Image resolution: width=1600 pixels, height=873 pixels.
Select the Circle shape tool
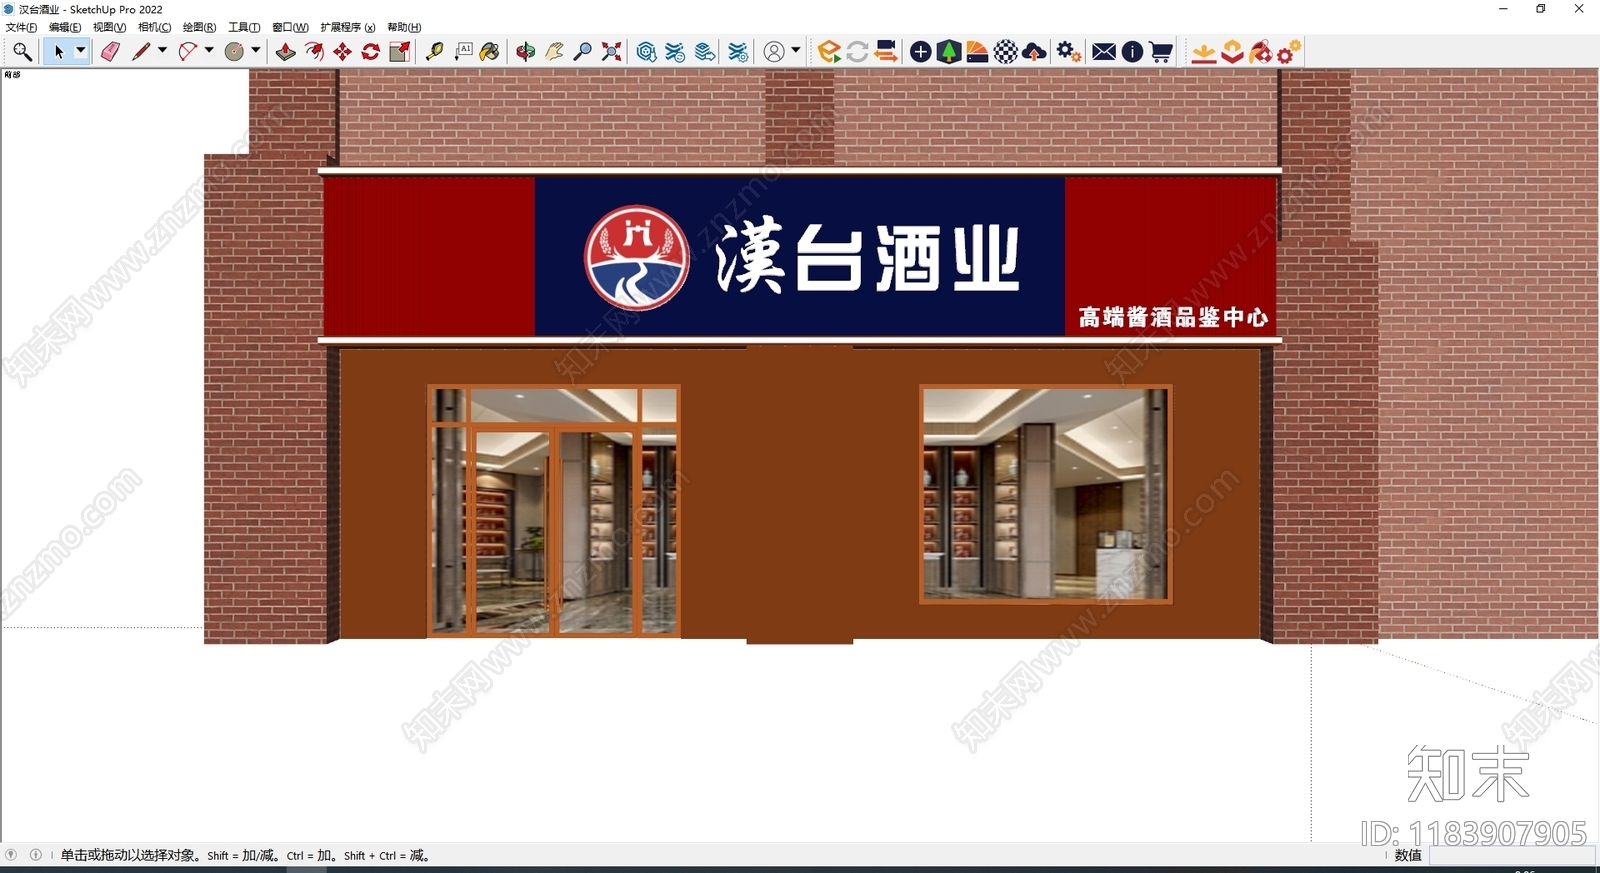234,52
